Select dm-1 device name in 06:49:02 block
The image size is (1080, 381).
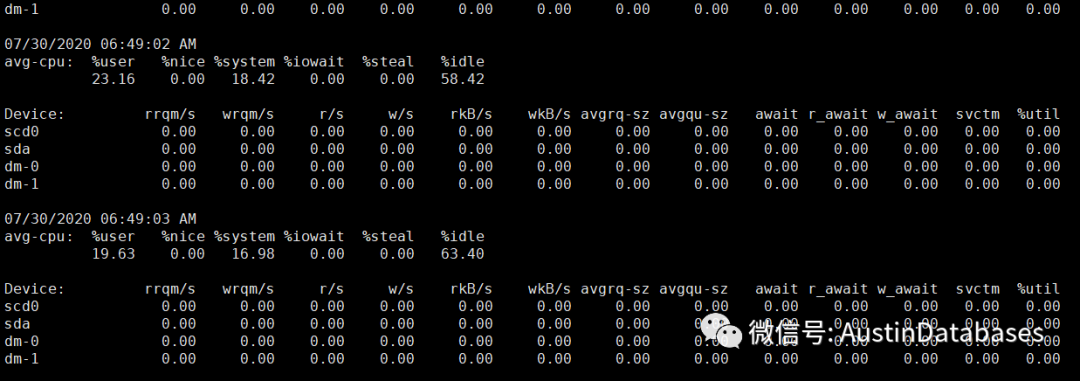tap(22, 184)
